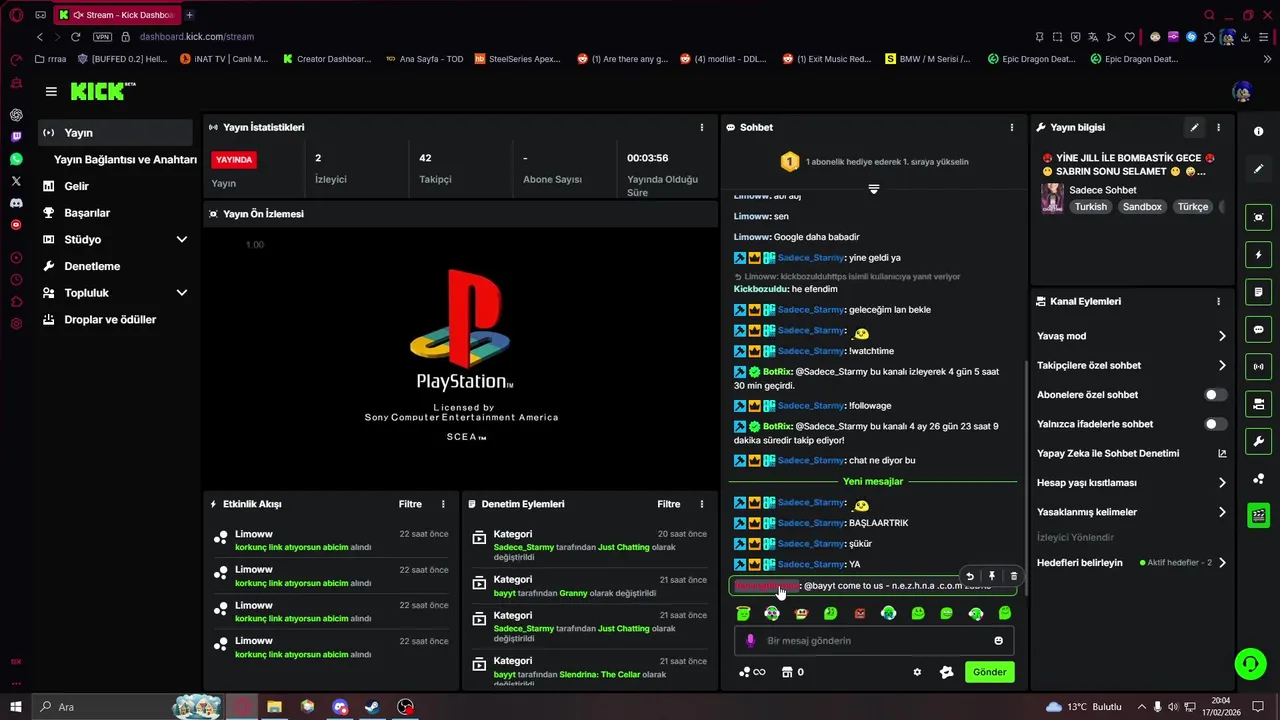1280x720 pixels.
Task: Click the wrench icon in right rail
Action: [x=1258, y=441]
